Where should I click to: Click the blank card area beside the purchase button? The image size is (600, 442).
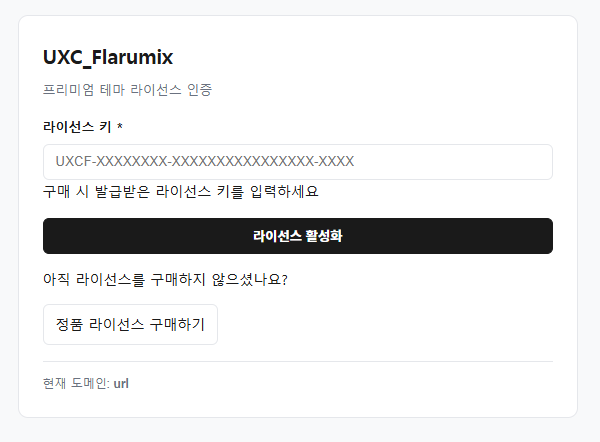383,325
